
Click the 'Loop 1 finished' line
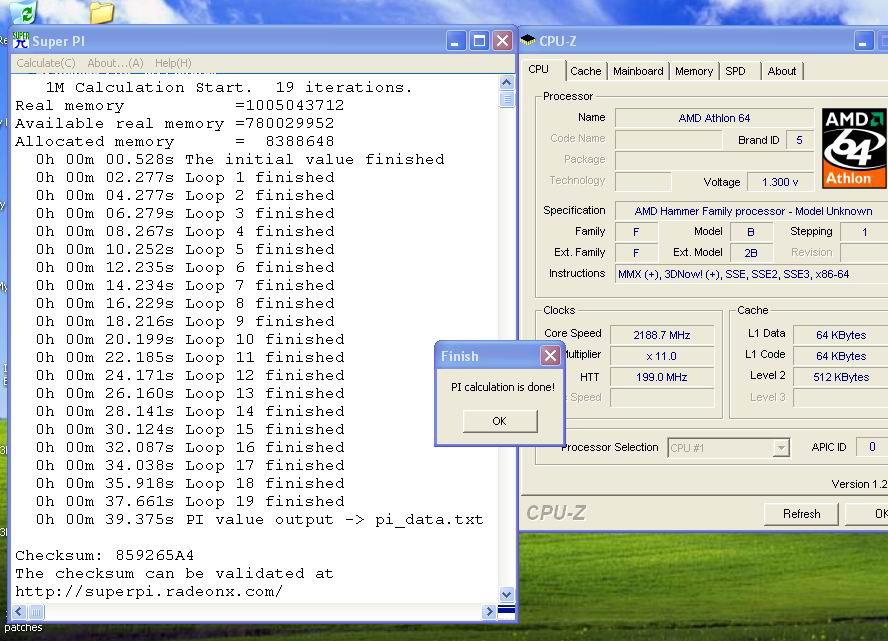(x=185, y=177)
